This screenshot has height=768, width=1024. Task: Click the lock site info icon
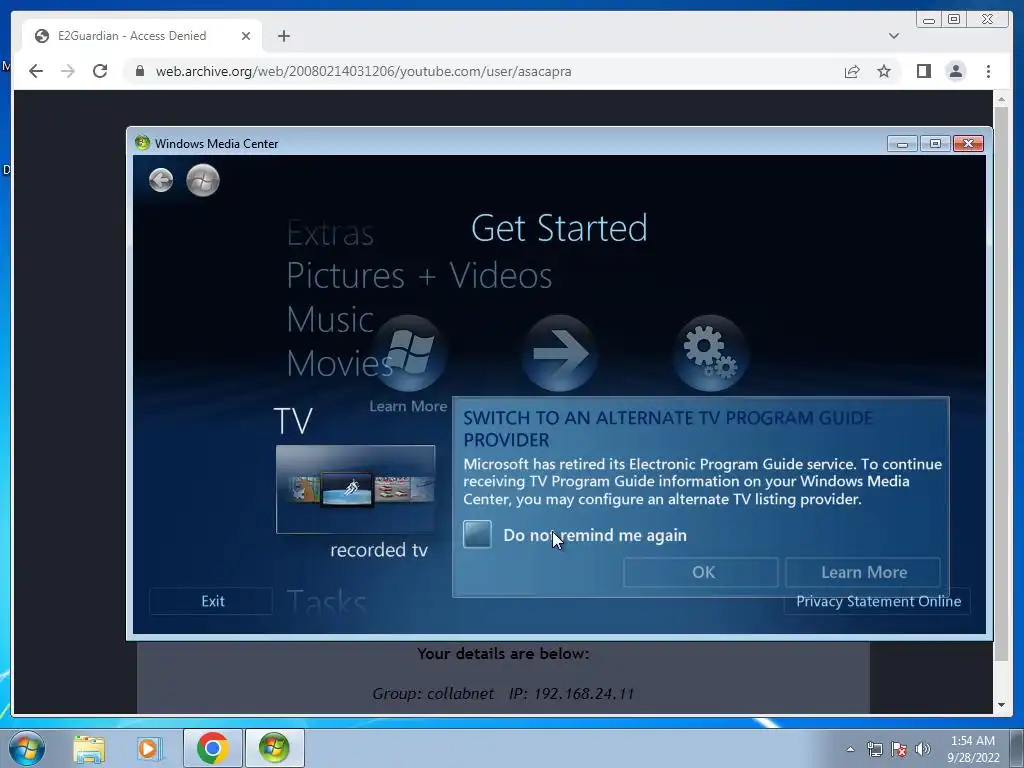[140, 71]
